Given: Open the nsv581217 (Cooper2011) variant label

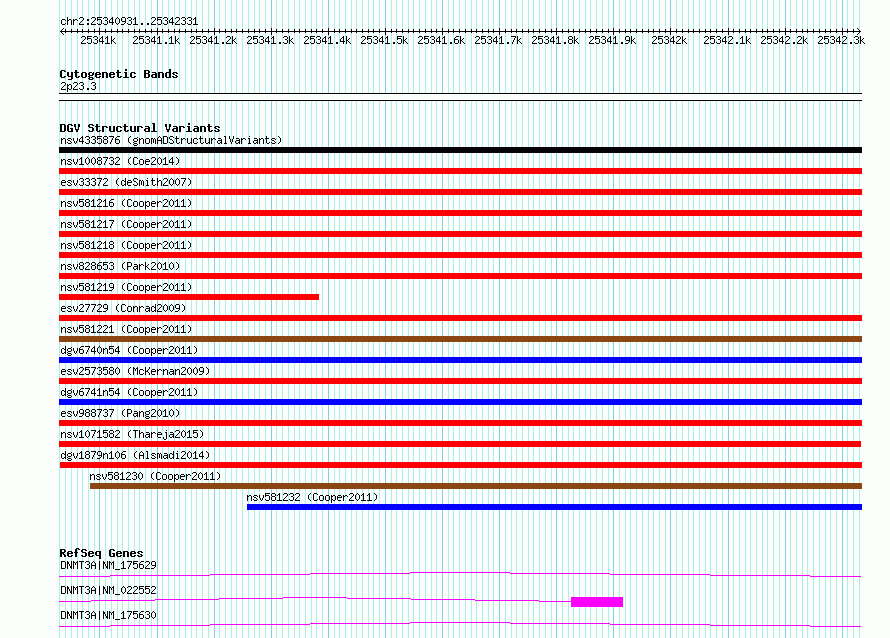Looking at the screenshot, I should pyautogui.click(x=126, y=224).
